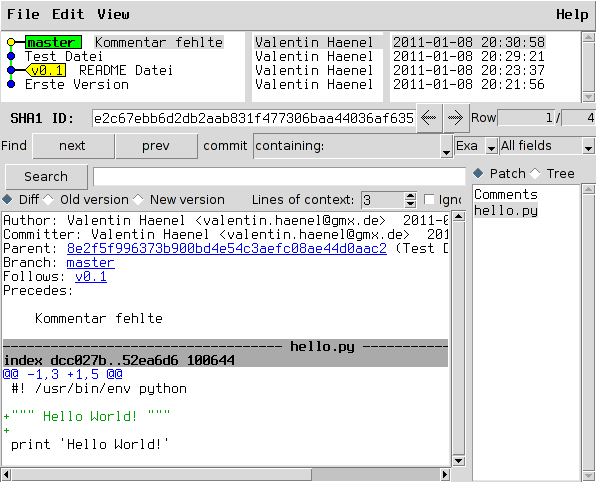Select the New version radio button
Viewport: 596px width, 482px height.
(138, 199)
